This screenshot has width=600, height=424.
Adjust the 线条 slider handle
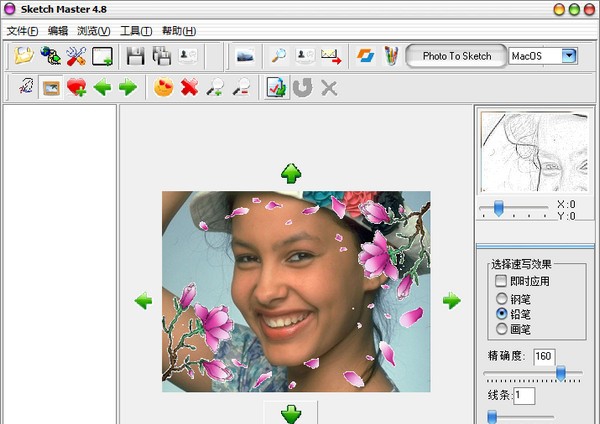[492, 416]
